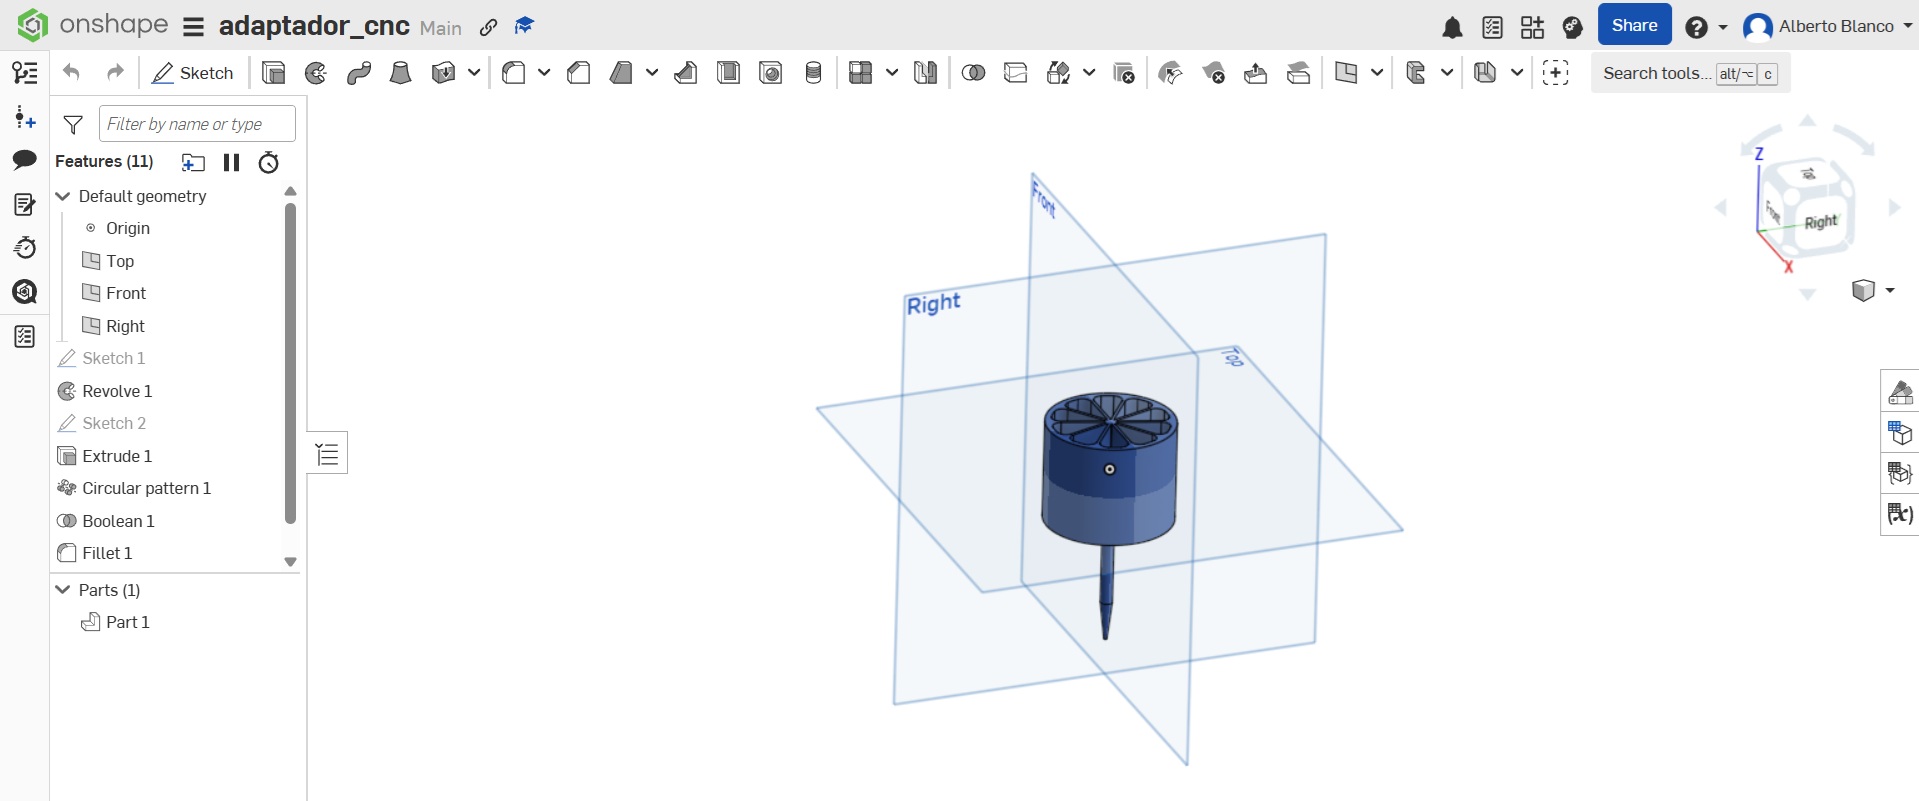Viewport: 1919px width, 801px height.
Task: Open the notifications bell
Action: point(1452,27)
